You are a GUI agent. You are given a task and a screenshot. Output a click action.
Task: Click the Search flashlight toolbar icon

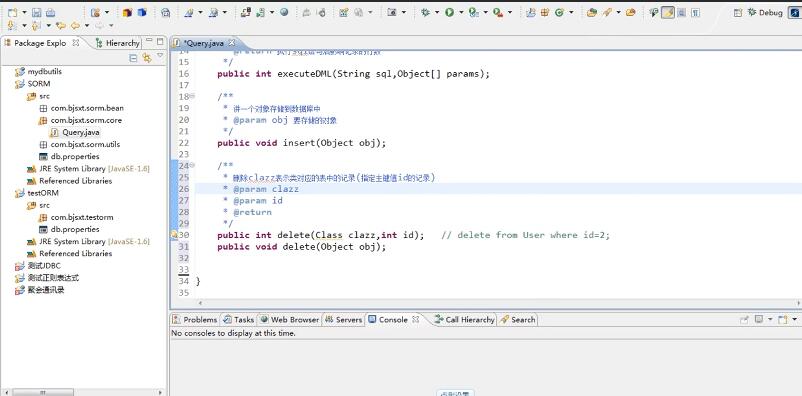(607, 13)
